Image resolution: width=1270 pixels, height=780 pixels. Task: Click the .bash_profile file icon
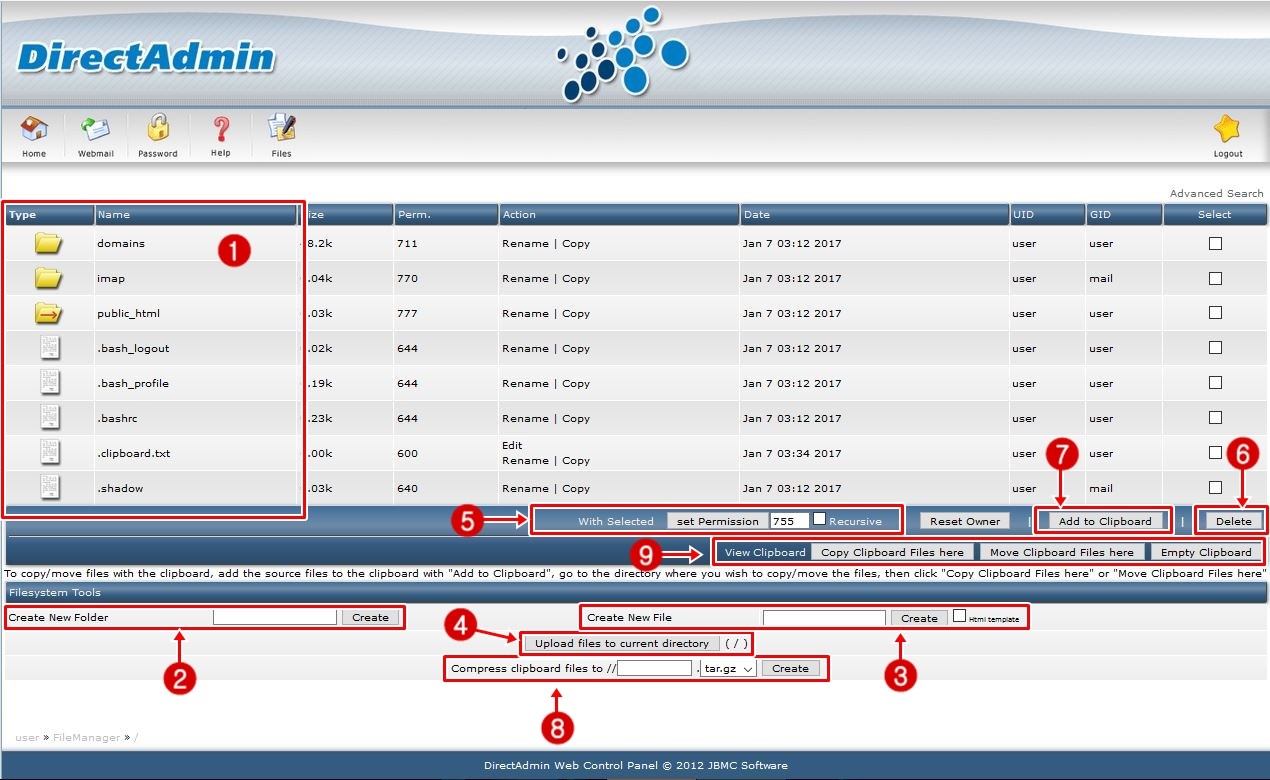click(49, 383)
